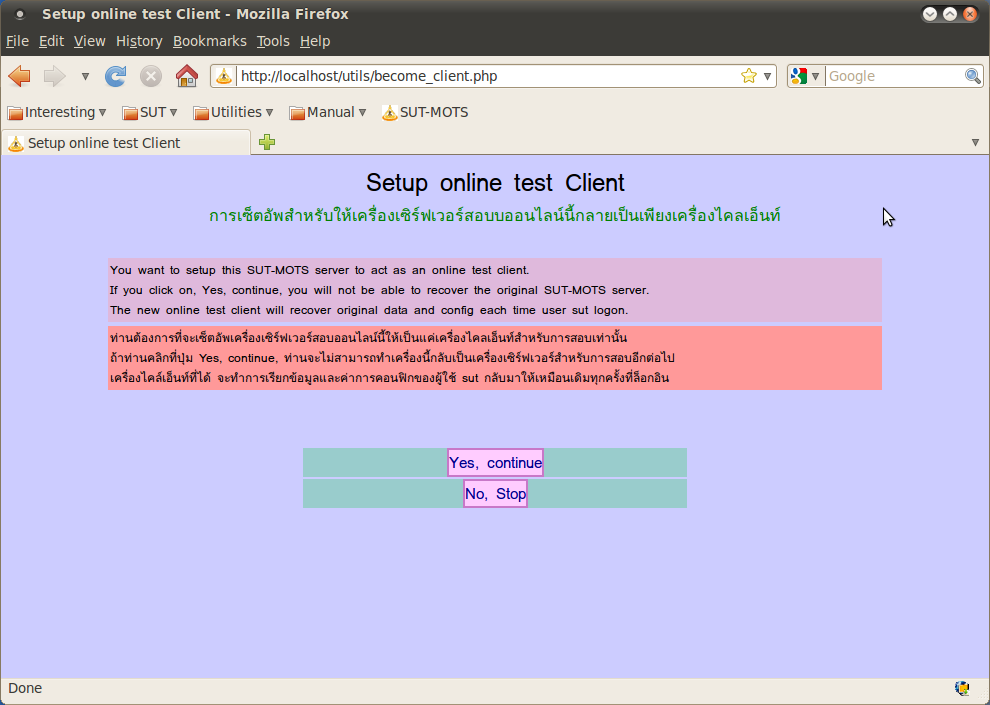Open the list all tabs dropdown
The width and height of the screenshot is (990, 705).
(975, 143)
